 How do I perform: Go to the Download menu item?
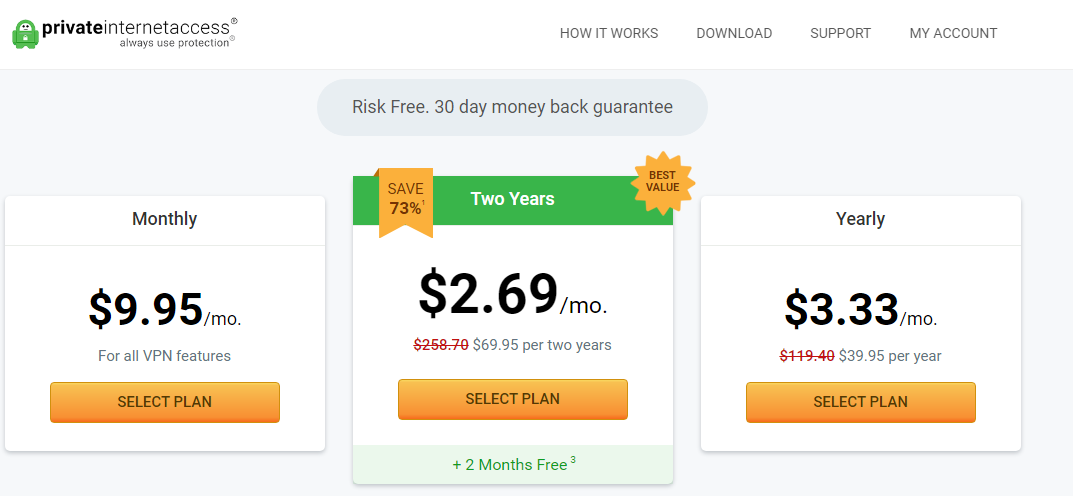pos(734,33)
